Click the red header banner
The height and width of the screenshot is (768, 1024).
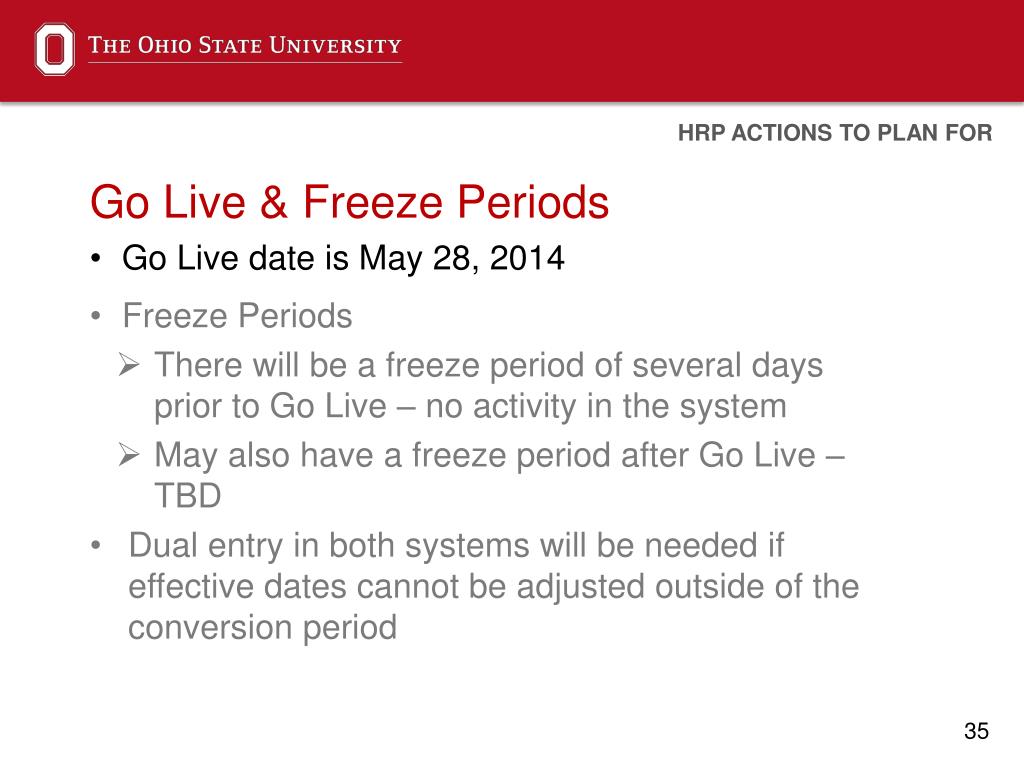click(x=512, y=51)
